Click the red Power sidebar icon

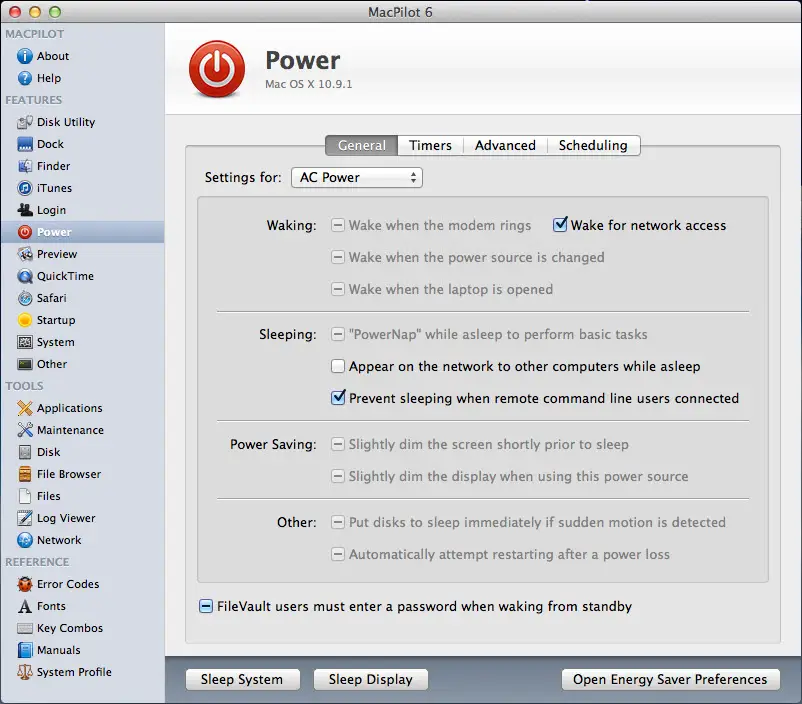coord(25,232)
